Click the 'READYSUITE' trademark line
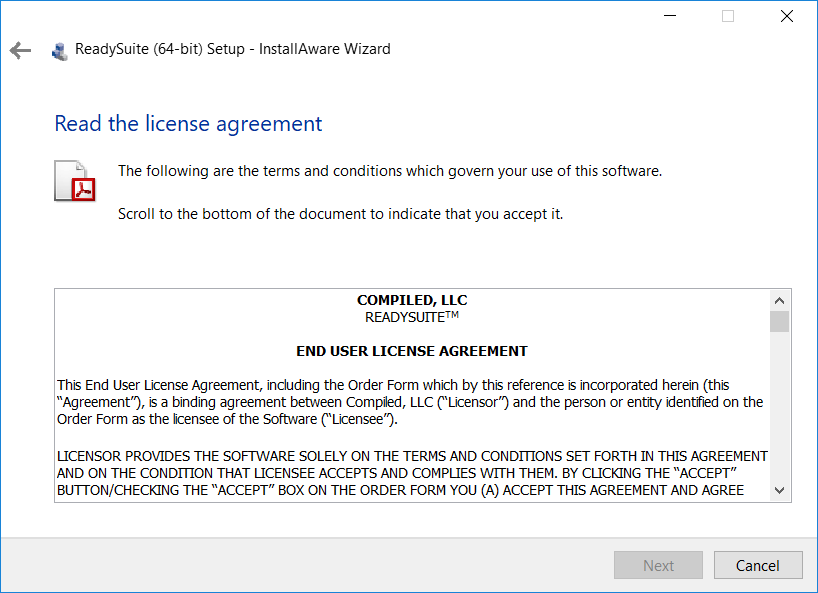 (x=412, y=317)
